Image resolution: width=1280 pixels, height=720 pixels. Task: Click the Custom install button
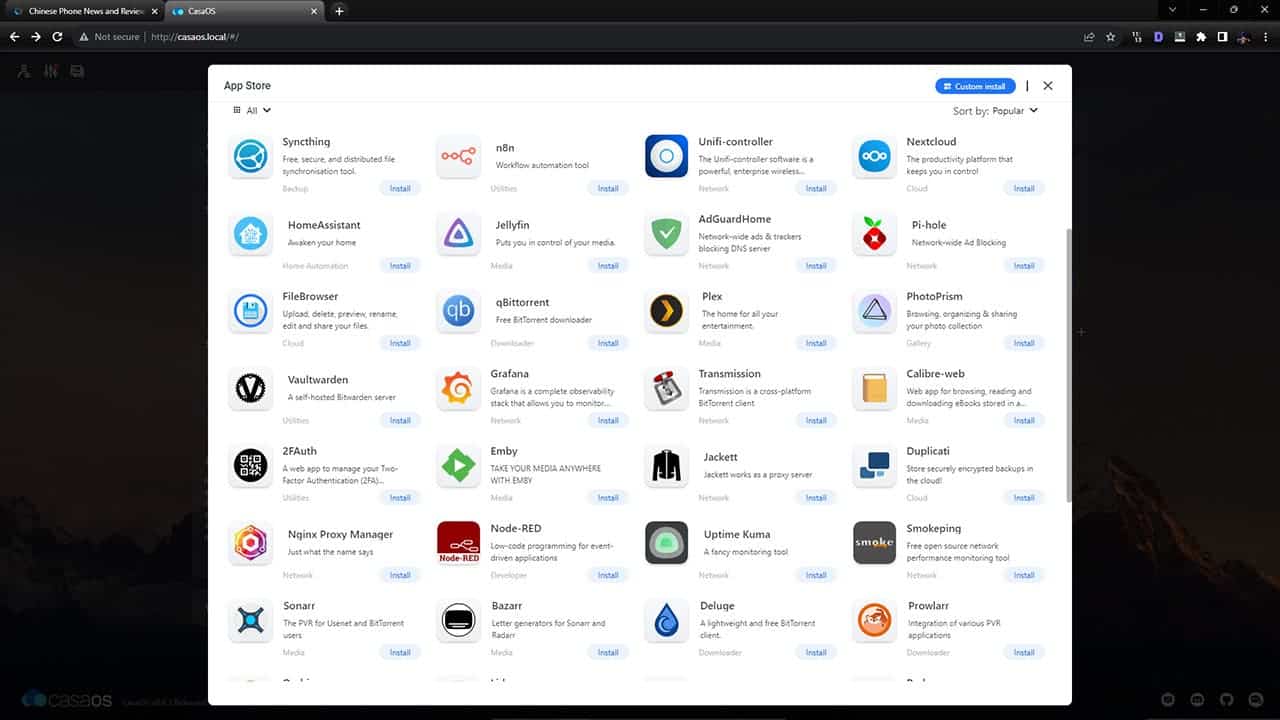click(975, 86)
